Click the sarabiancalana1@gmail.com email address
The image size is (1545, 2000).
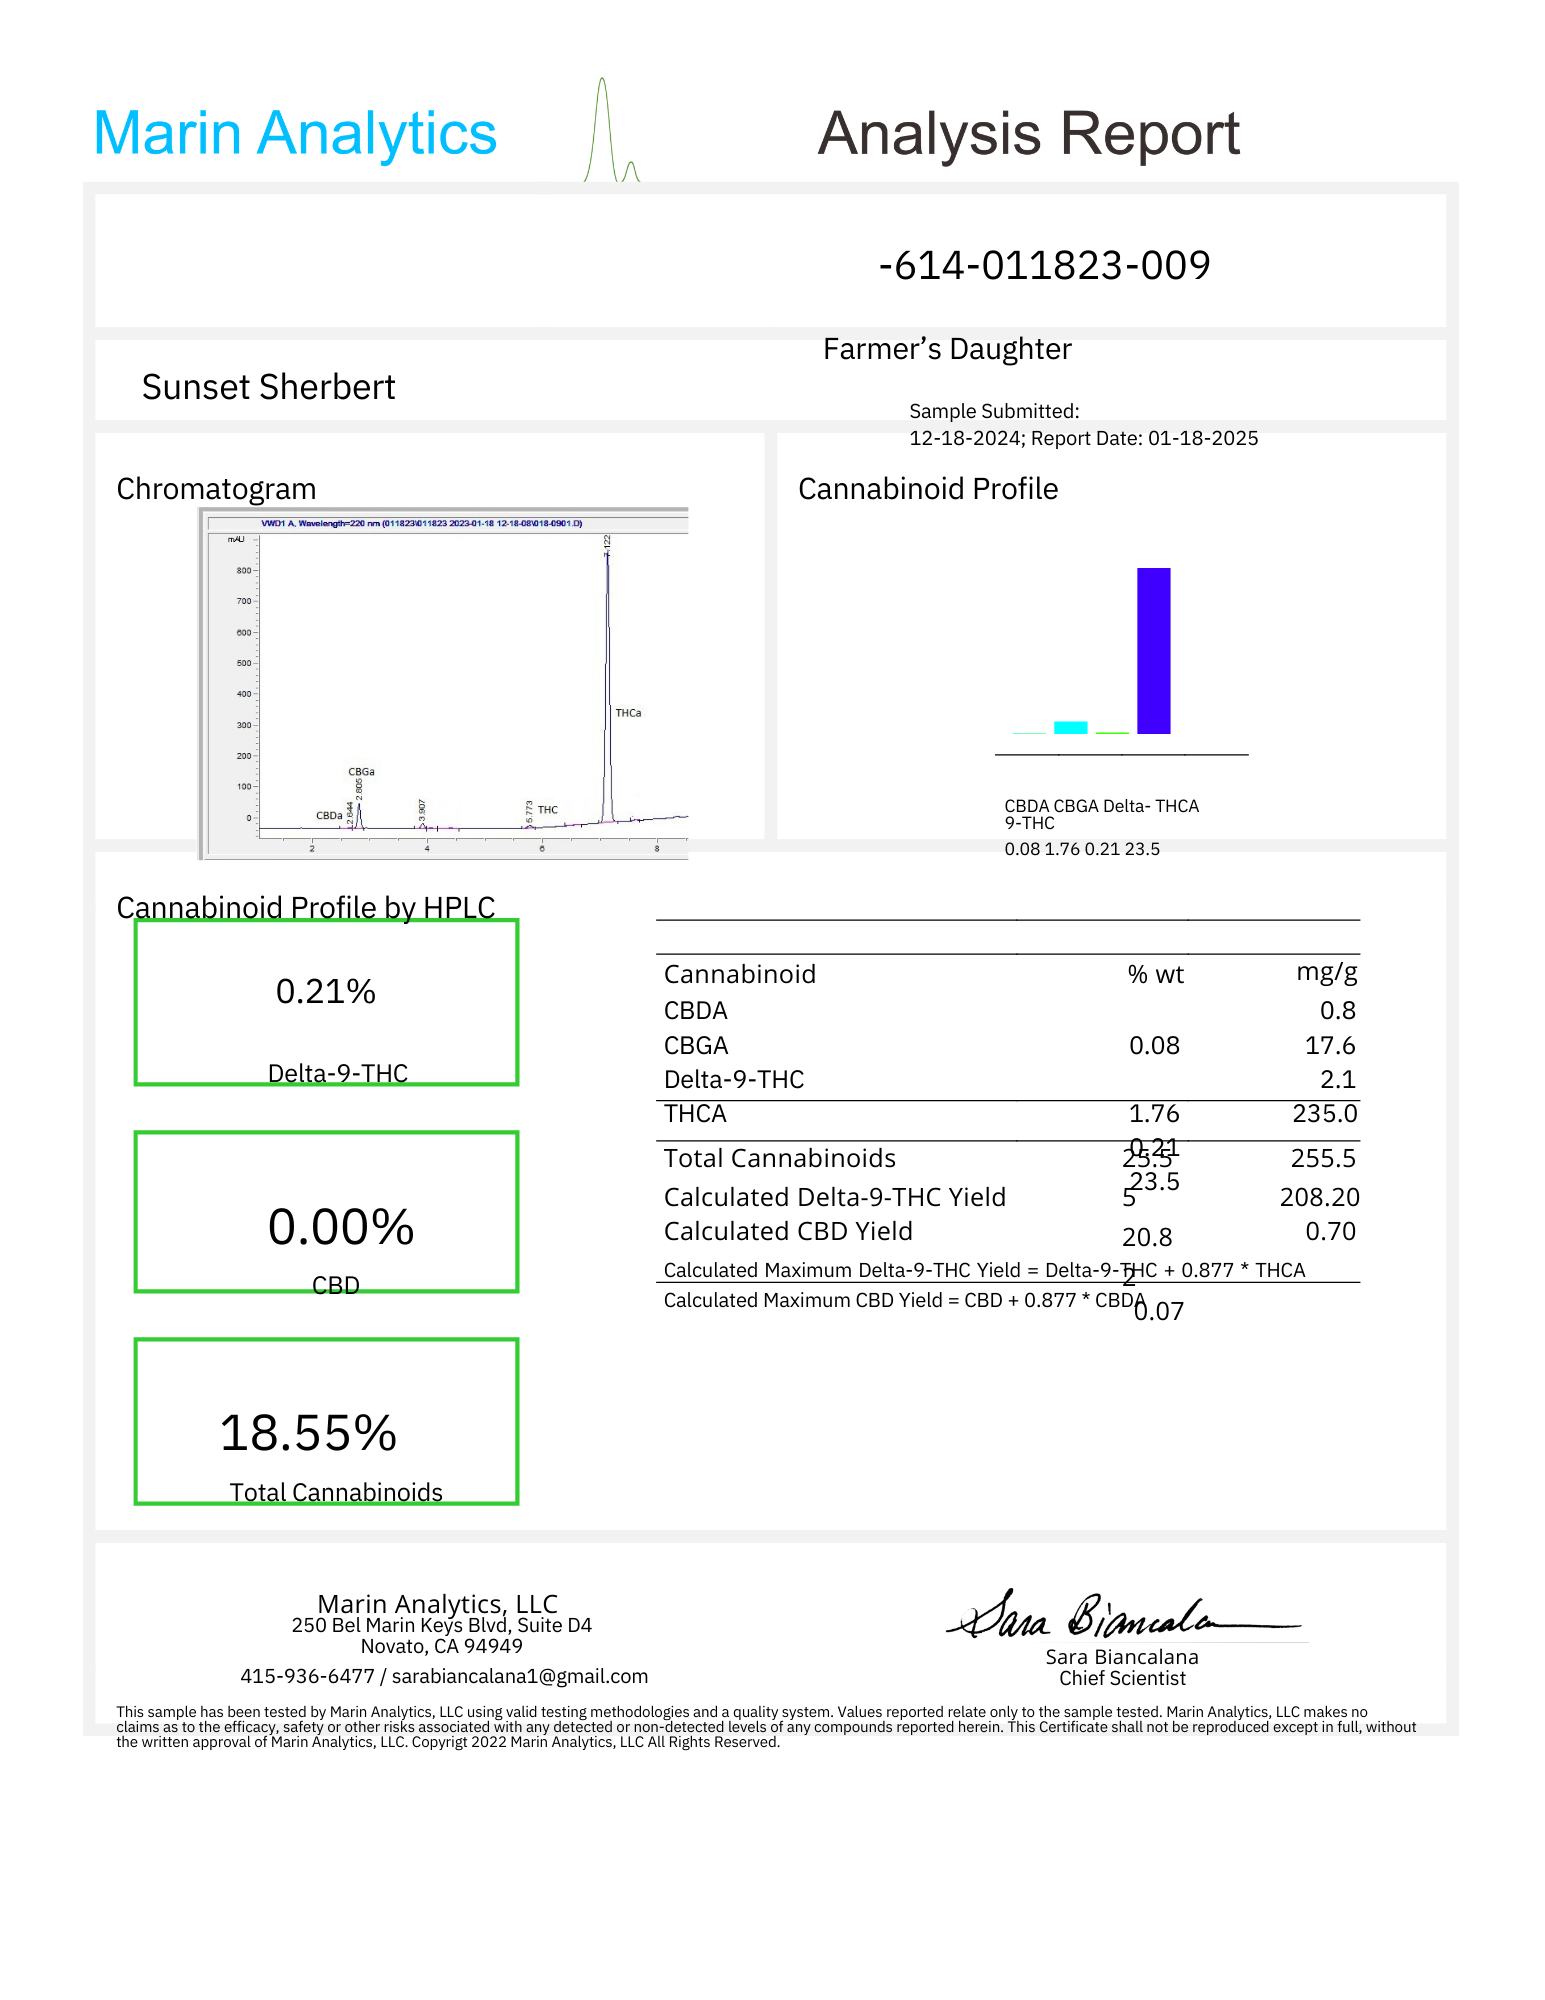pos(519,1676)
